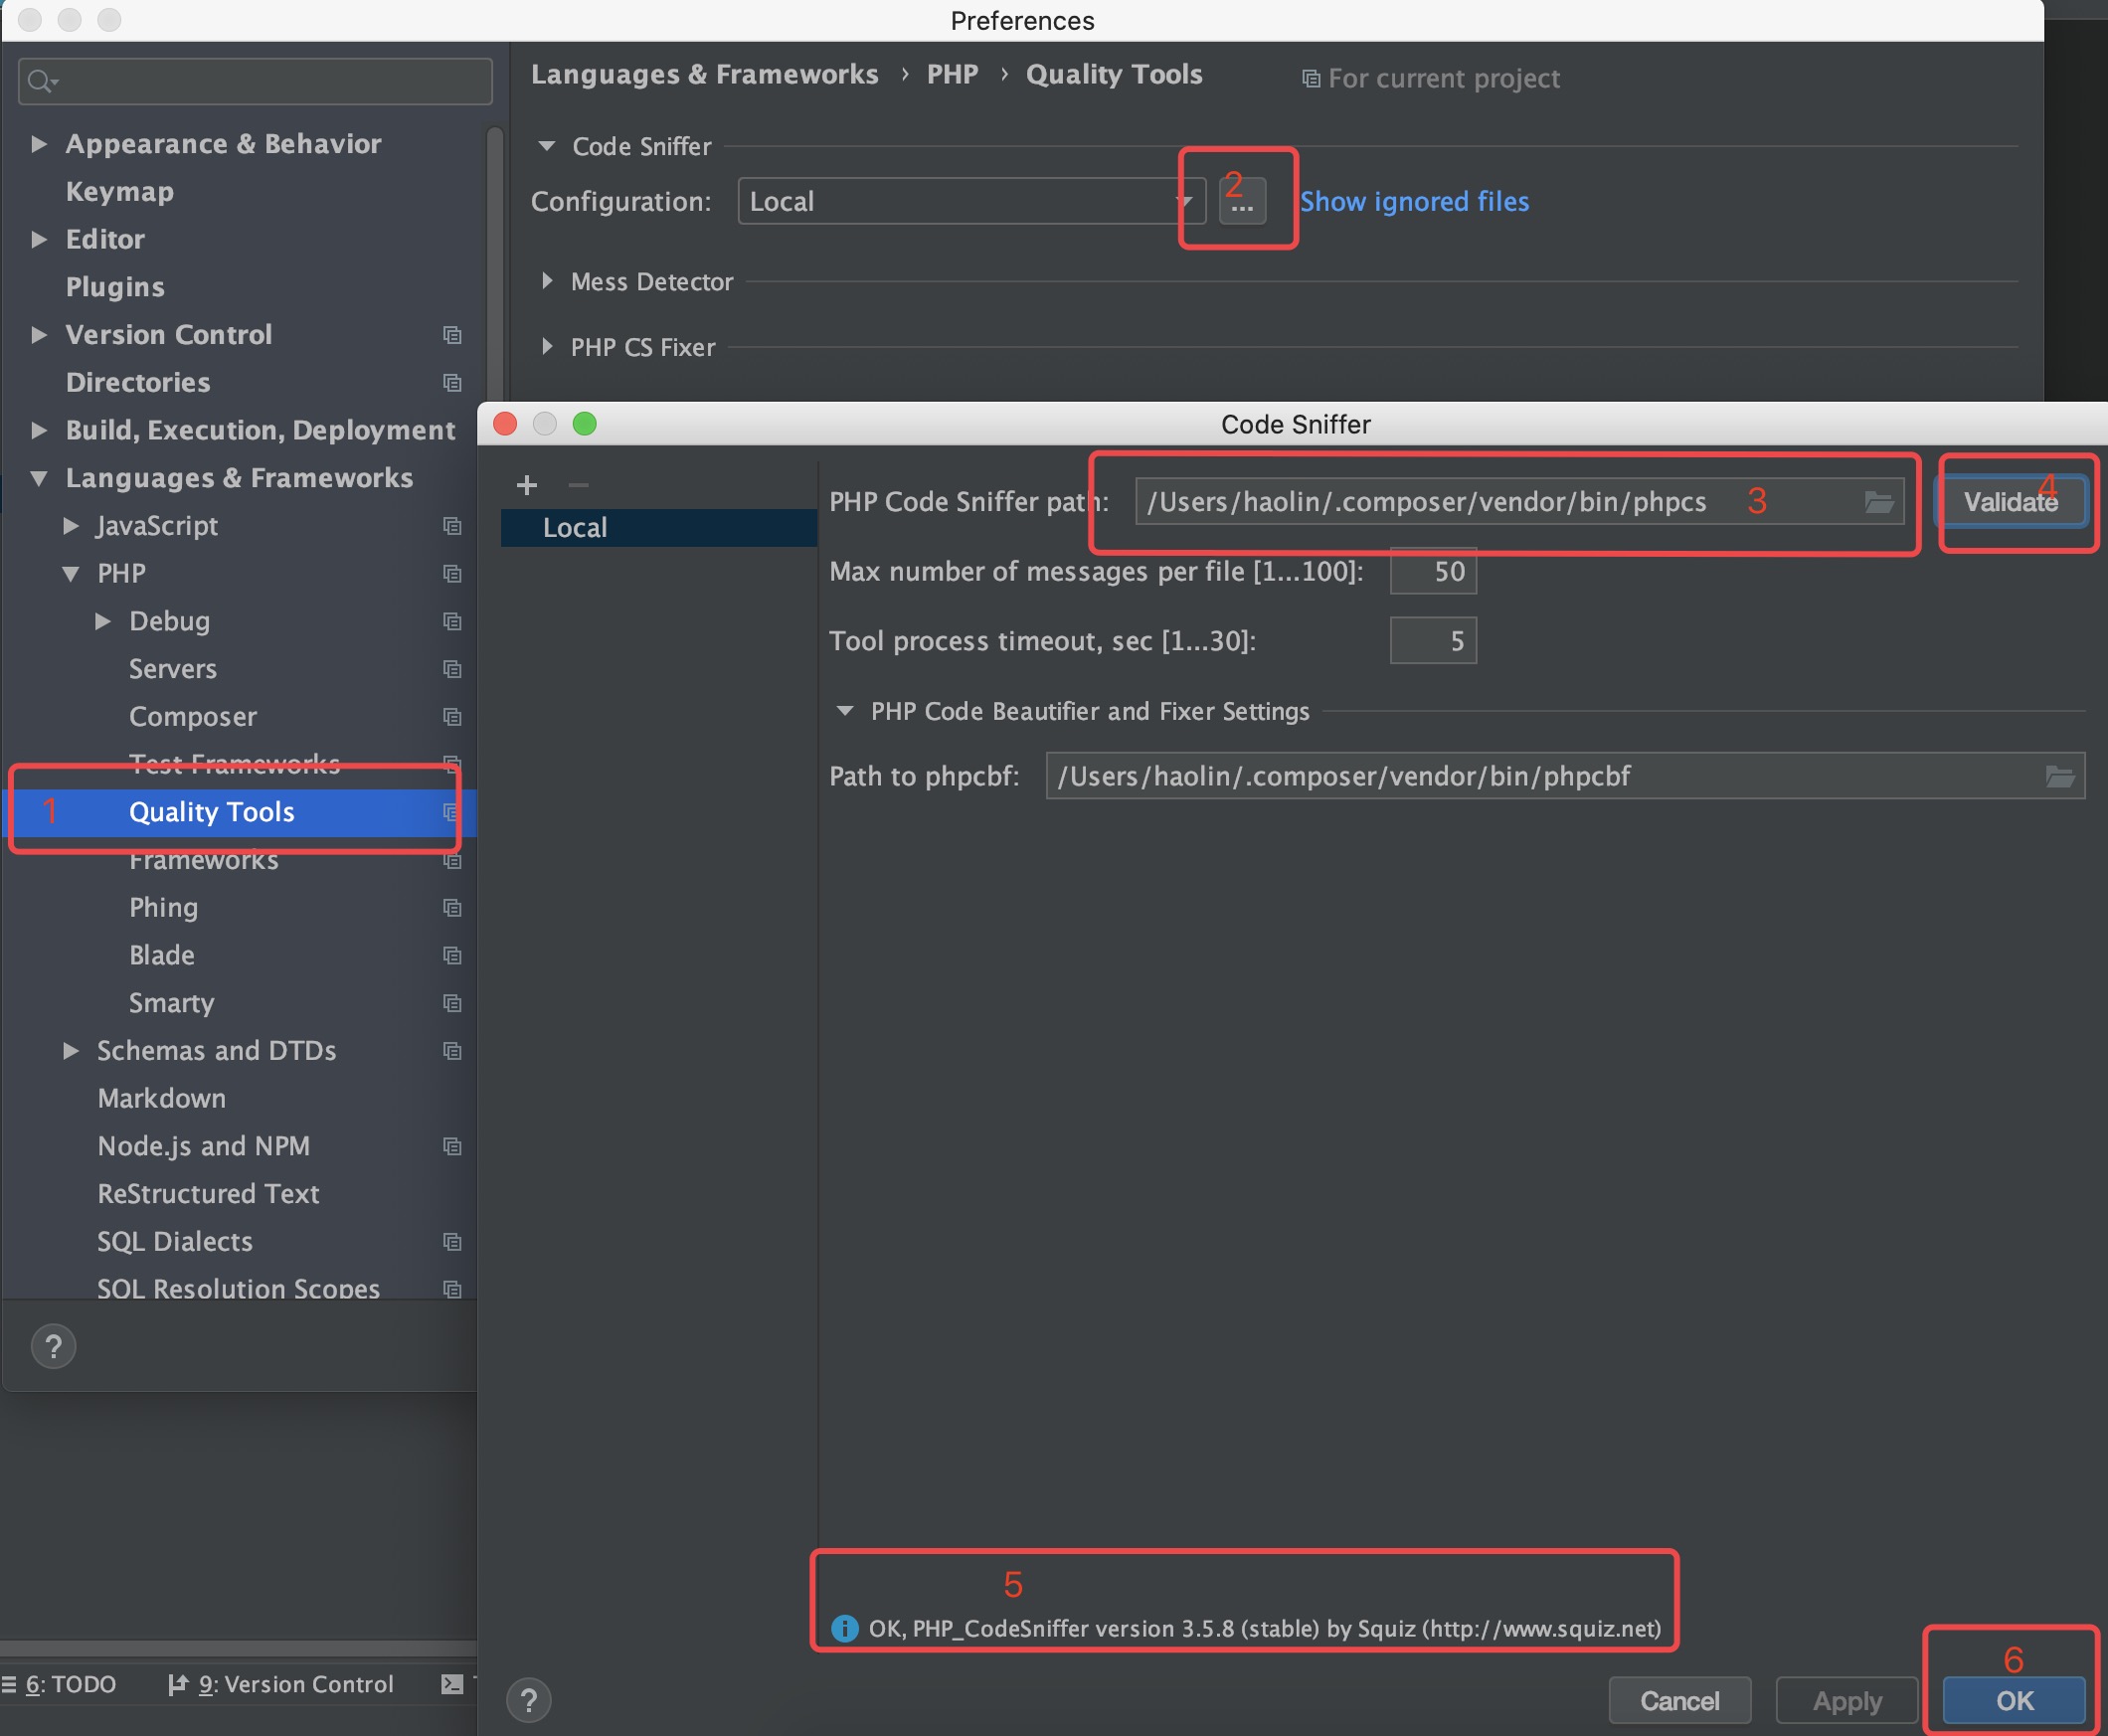This screenshot has width=2108, height=1736.
Task: Open the Configuration dropdown showing Local
Action: (x=1185, y=201)
